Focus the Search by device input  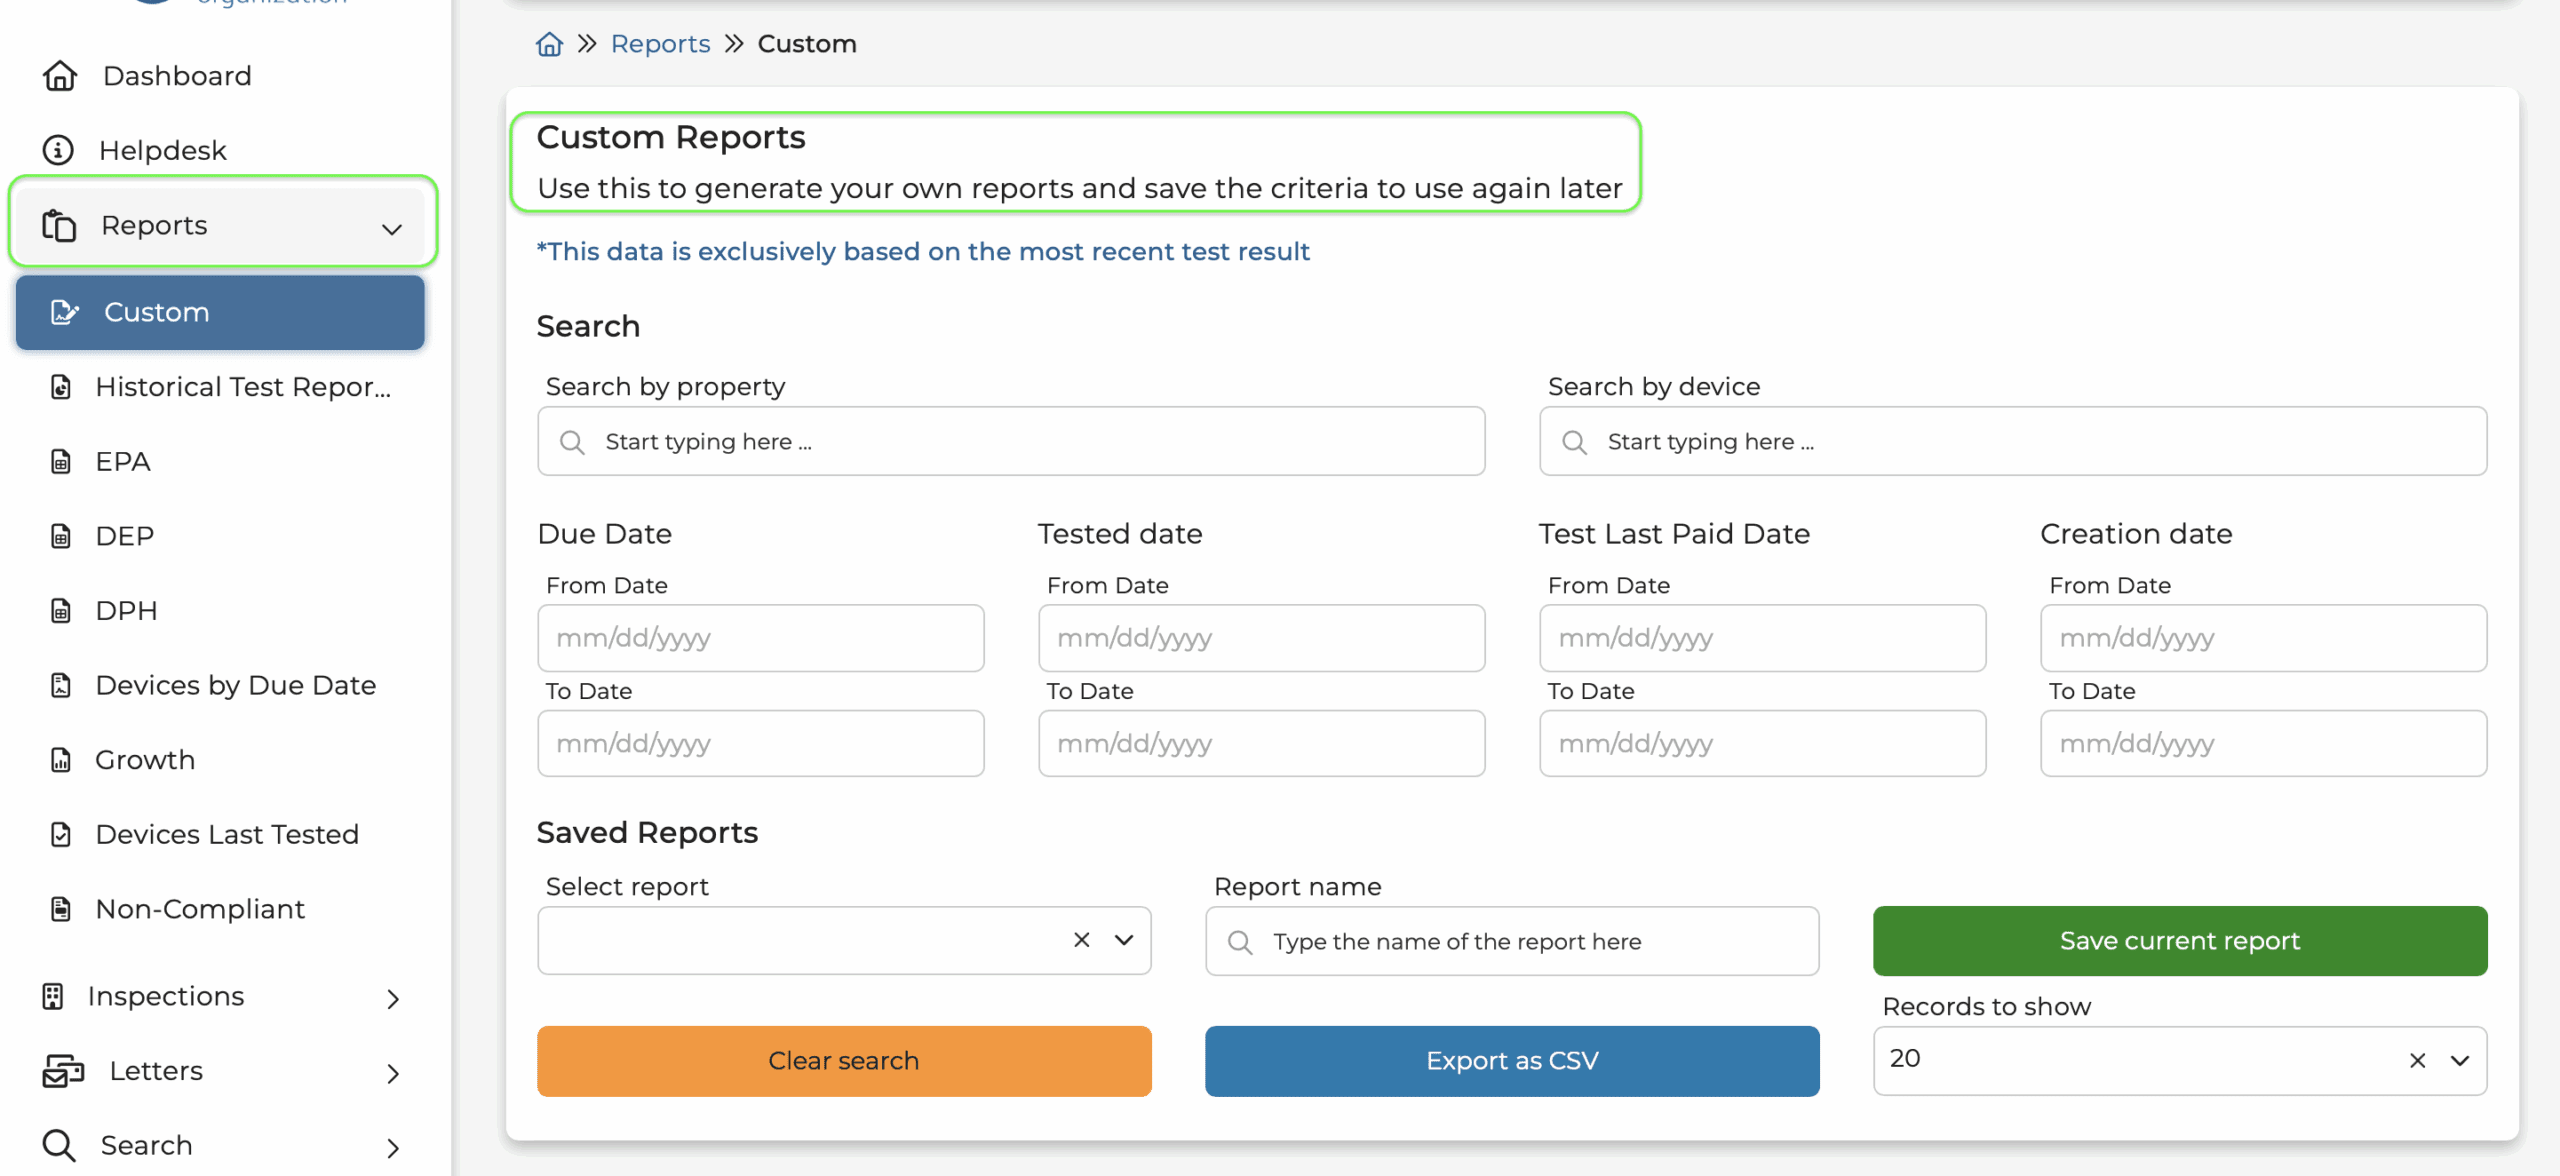pos(2013,441)
